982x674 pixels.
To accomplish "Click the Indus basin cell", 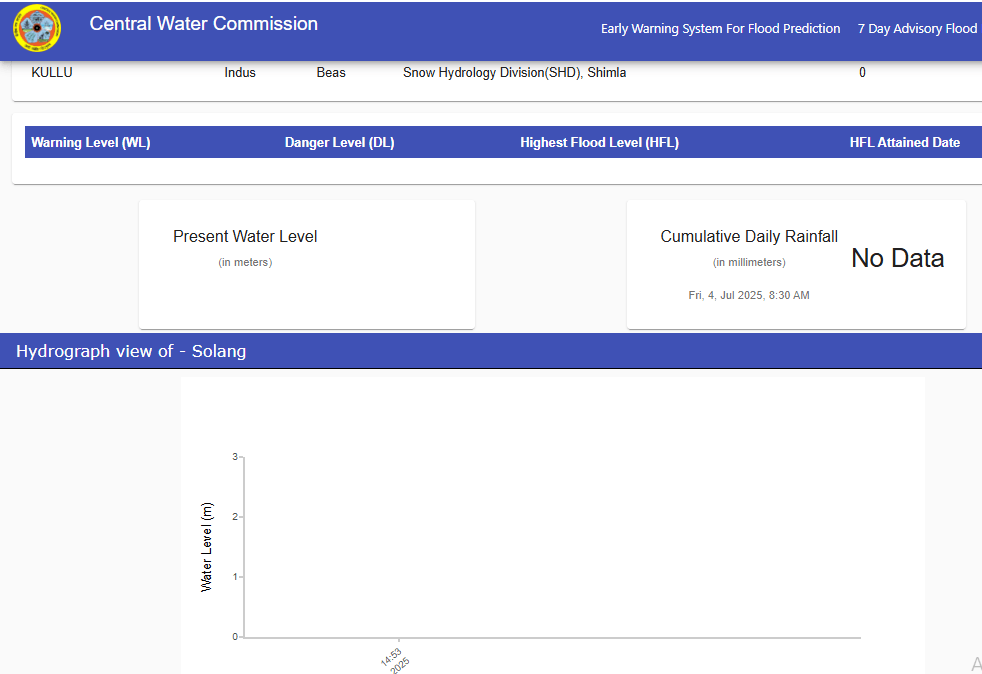I will pos(240,73).
